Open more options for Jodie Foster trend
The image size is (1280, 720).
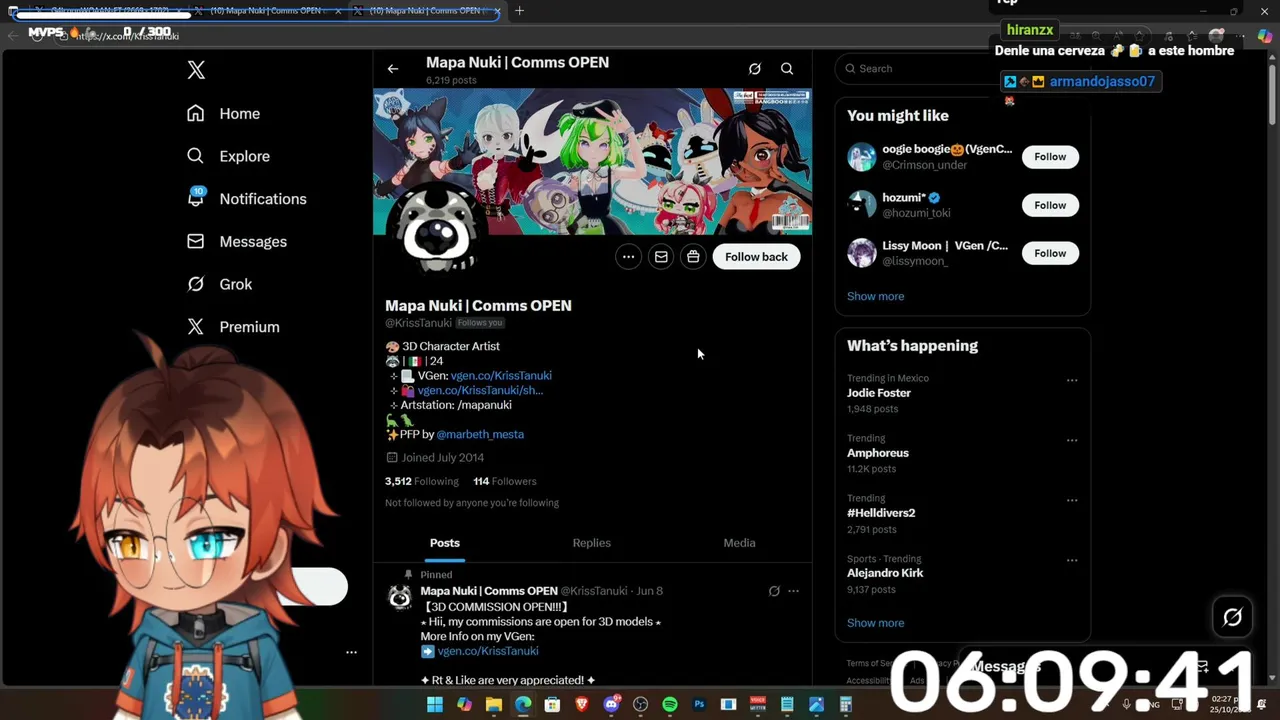1072,380
